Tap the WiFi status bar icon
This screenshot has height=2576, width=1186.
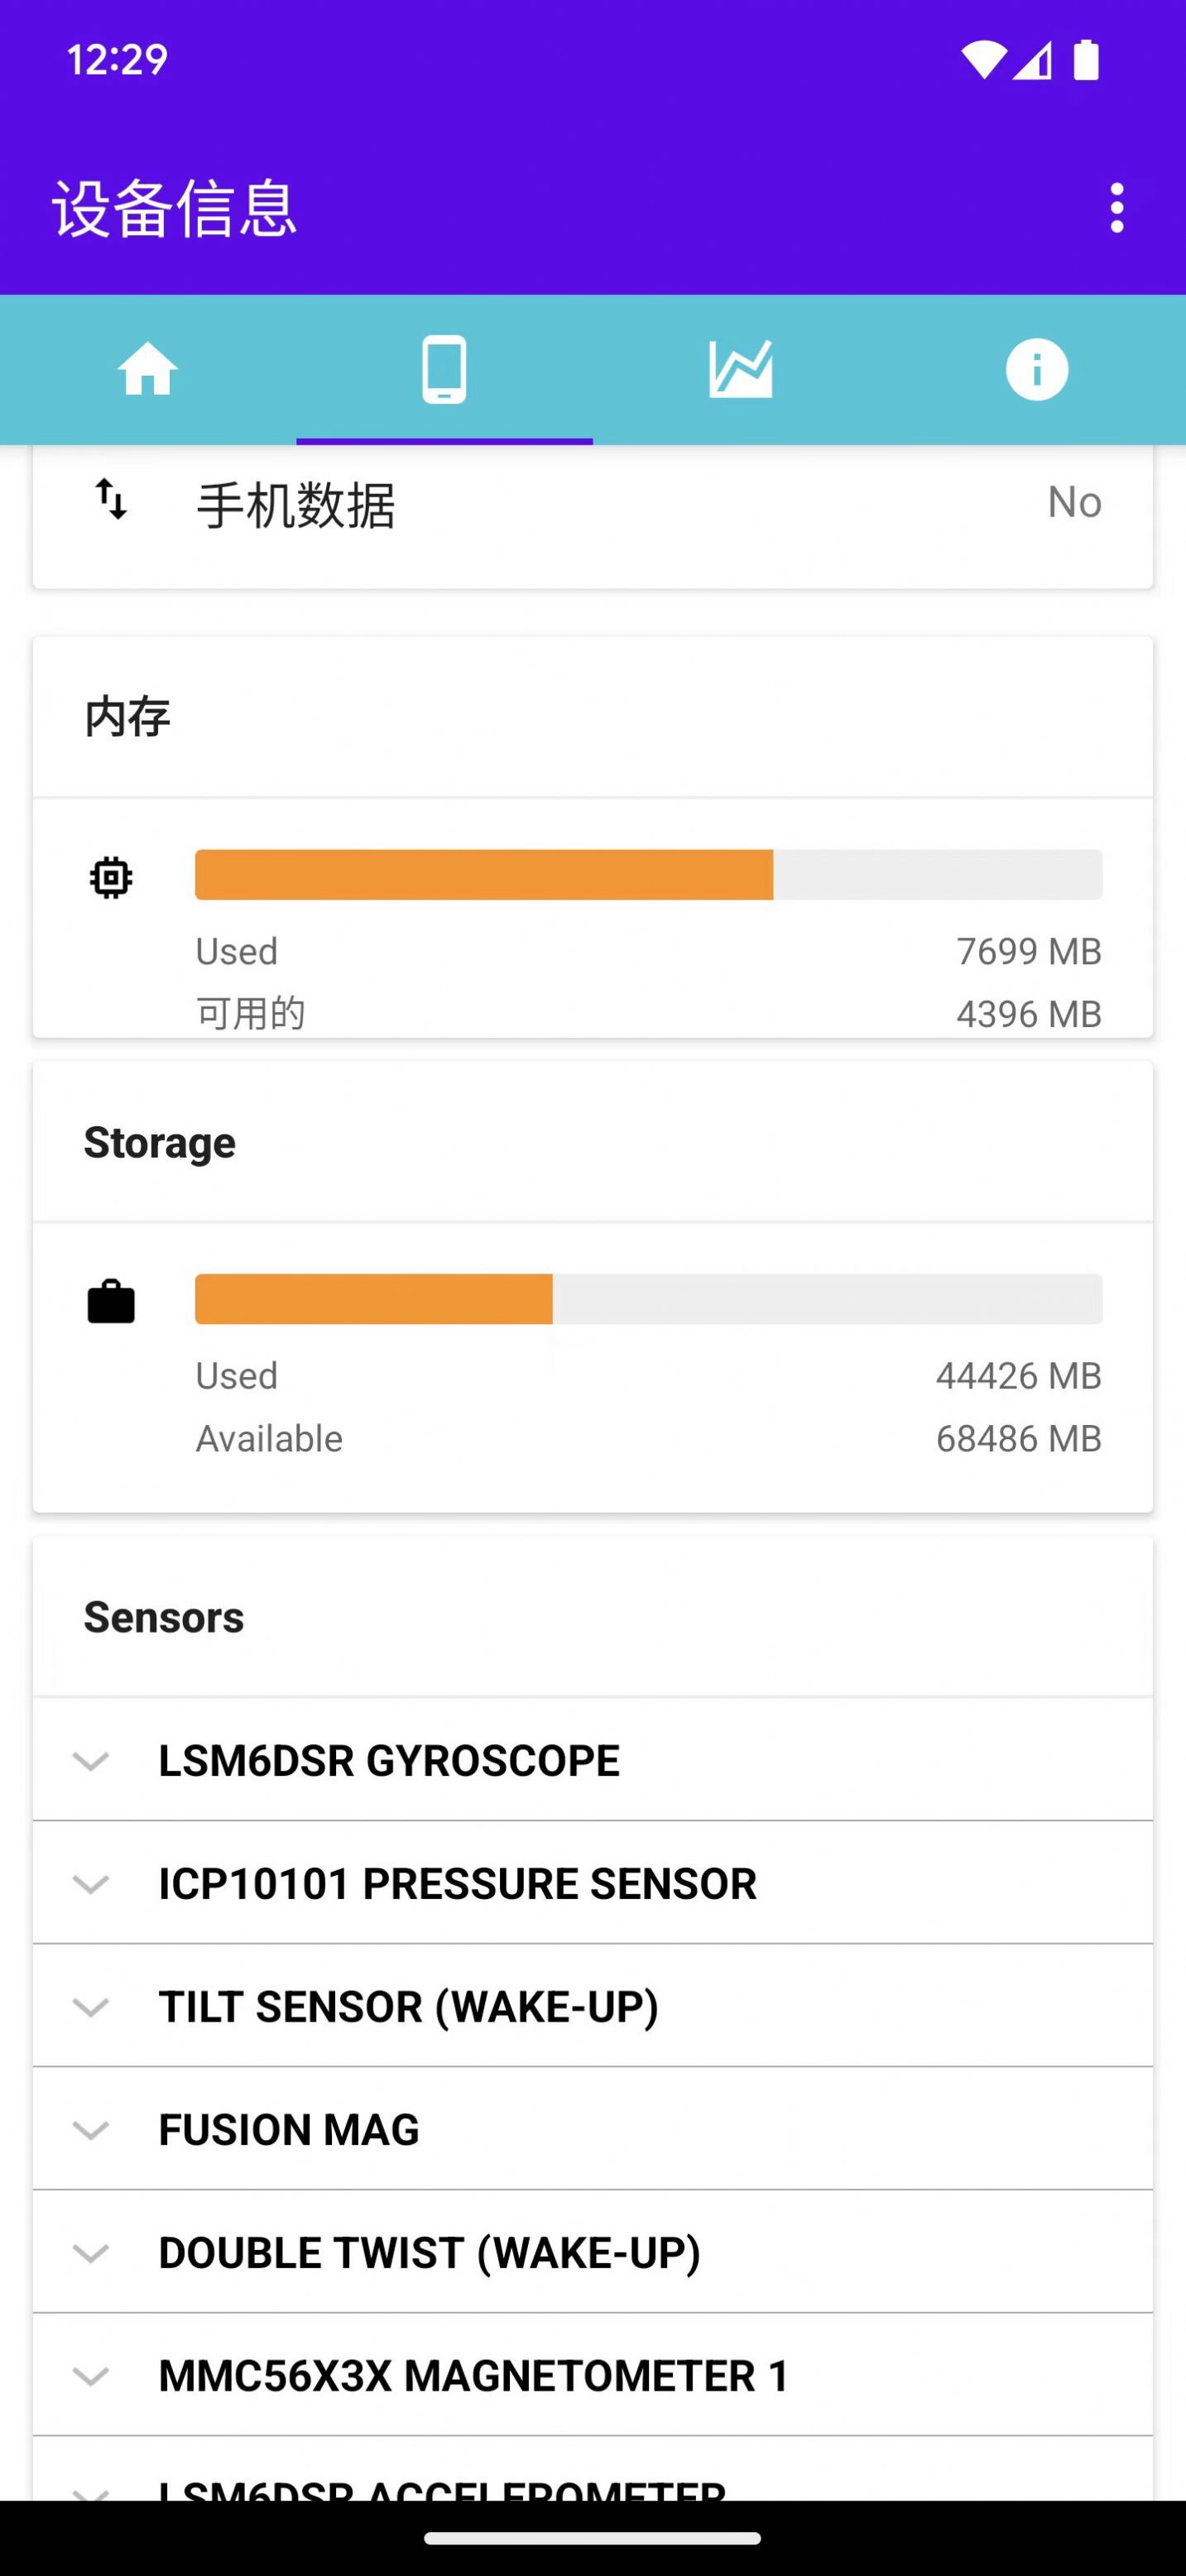(982, 60)
